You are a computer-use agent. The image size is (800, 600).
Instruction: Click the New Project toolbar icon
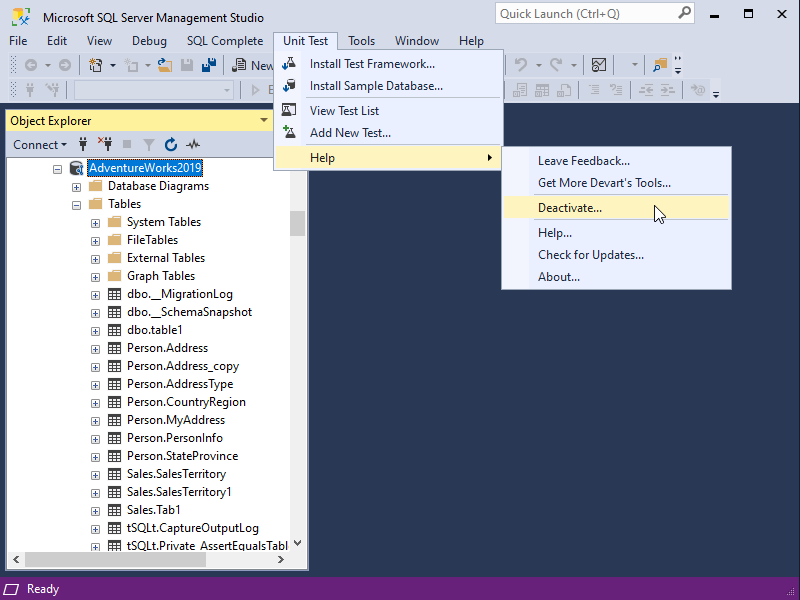point(95,65)
